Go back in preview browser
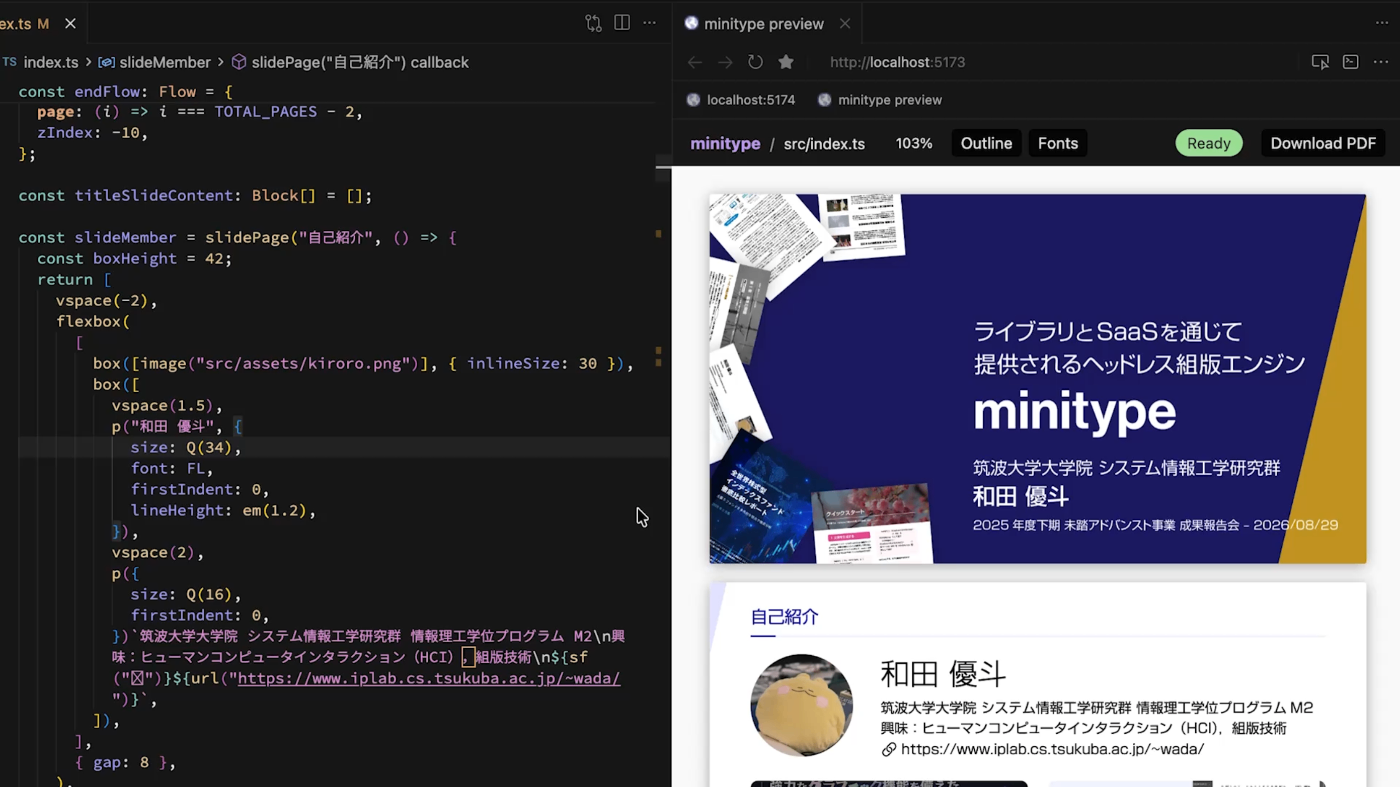This screenshot has width=1400, height=787. coord(695,62)
